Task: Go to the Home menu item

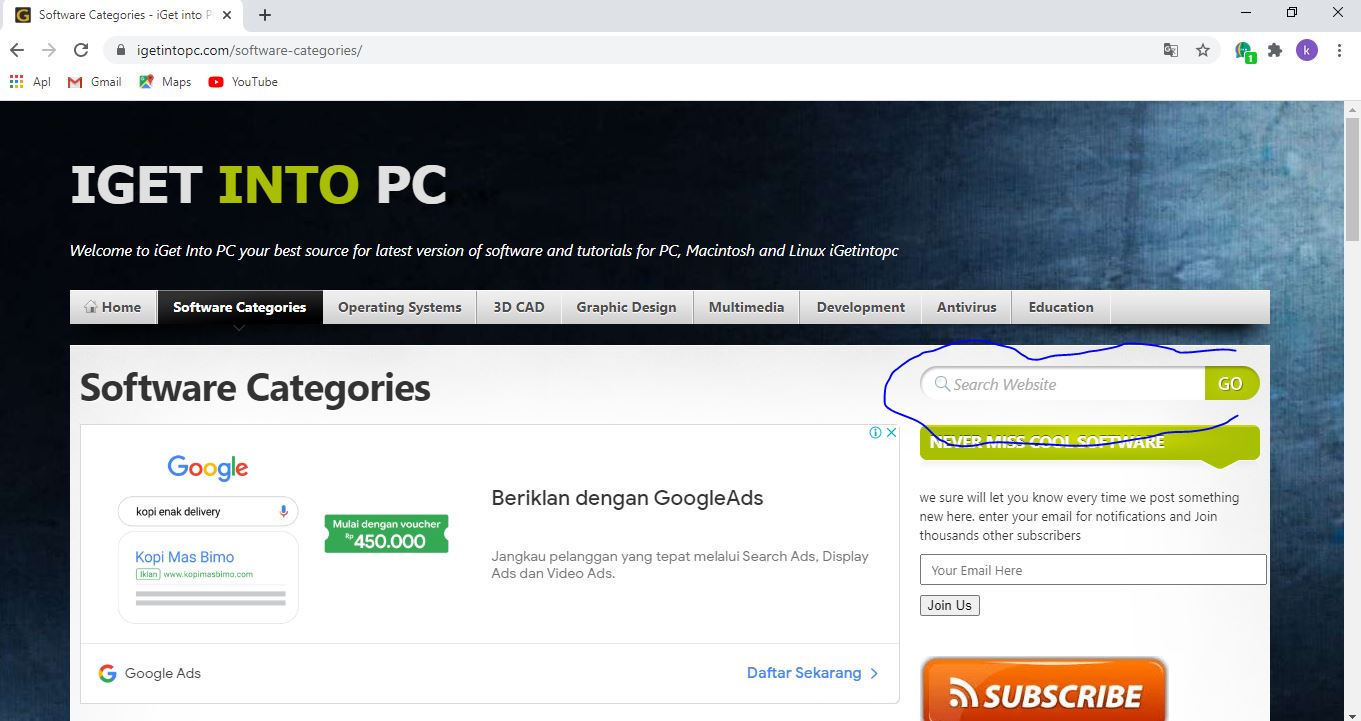Action: click(113, 307)
